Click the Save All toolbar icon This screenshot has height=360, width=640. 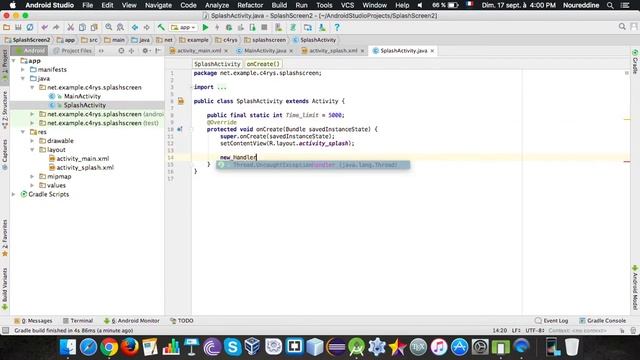[x=18, y=27]
